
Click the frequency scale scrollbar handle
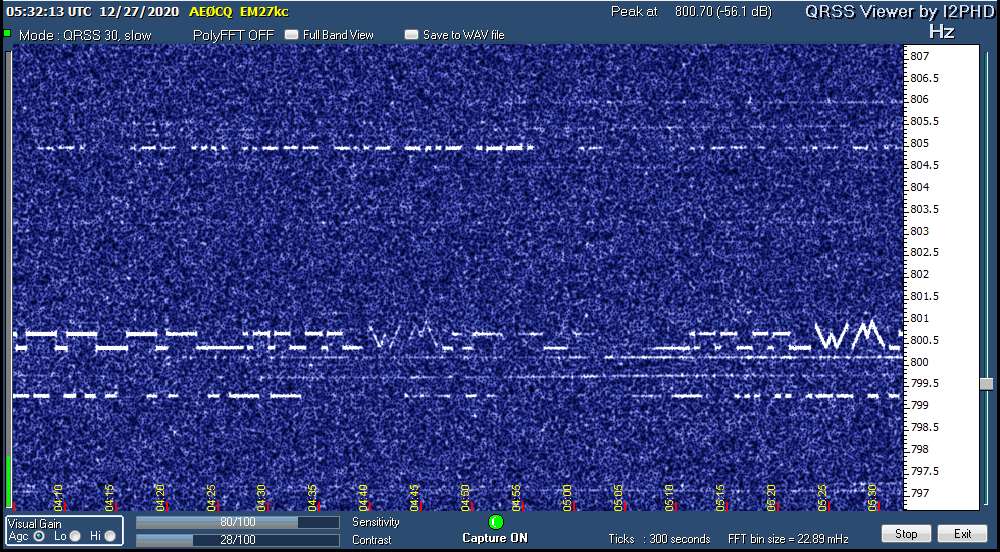click(987, 384)
